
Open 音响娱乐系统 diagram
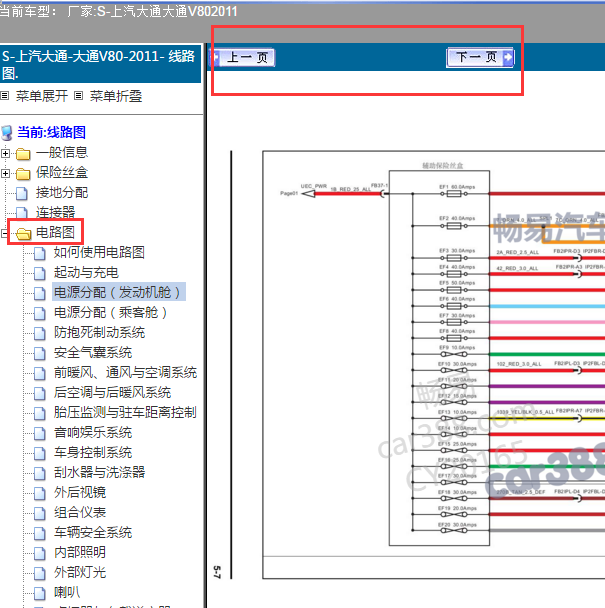pyautogui.click(x=93, y=432)
